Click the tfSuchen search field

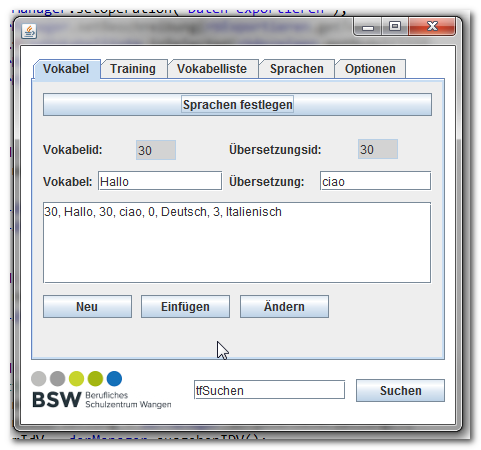pos(269,390)
